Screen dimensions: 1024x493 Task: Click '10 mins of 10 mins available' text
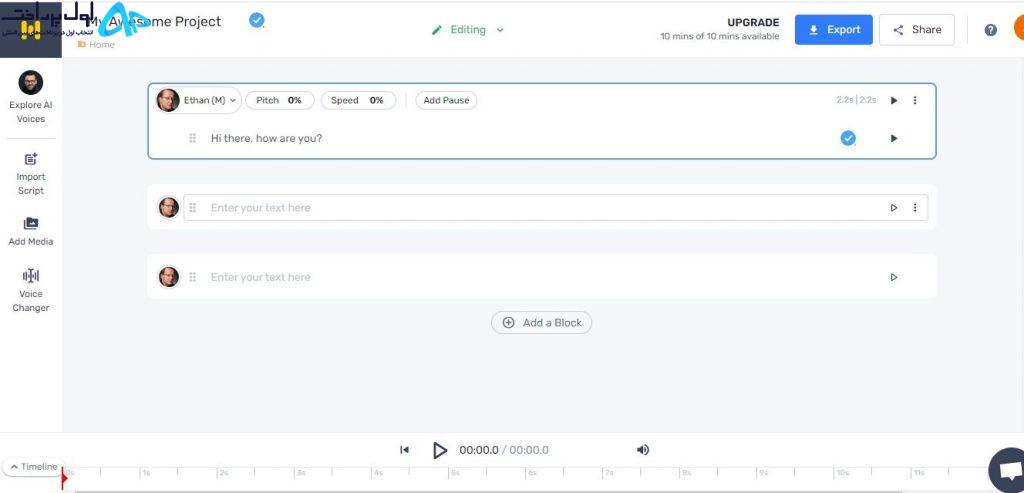(720, 37)
